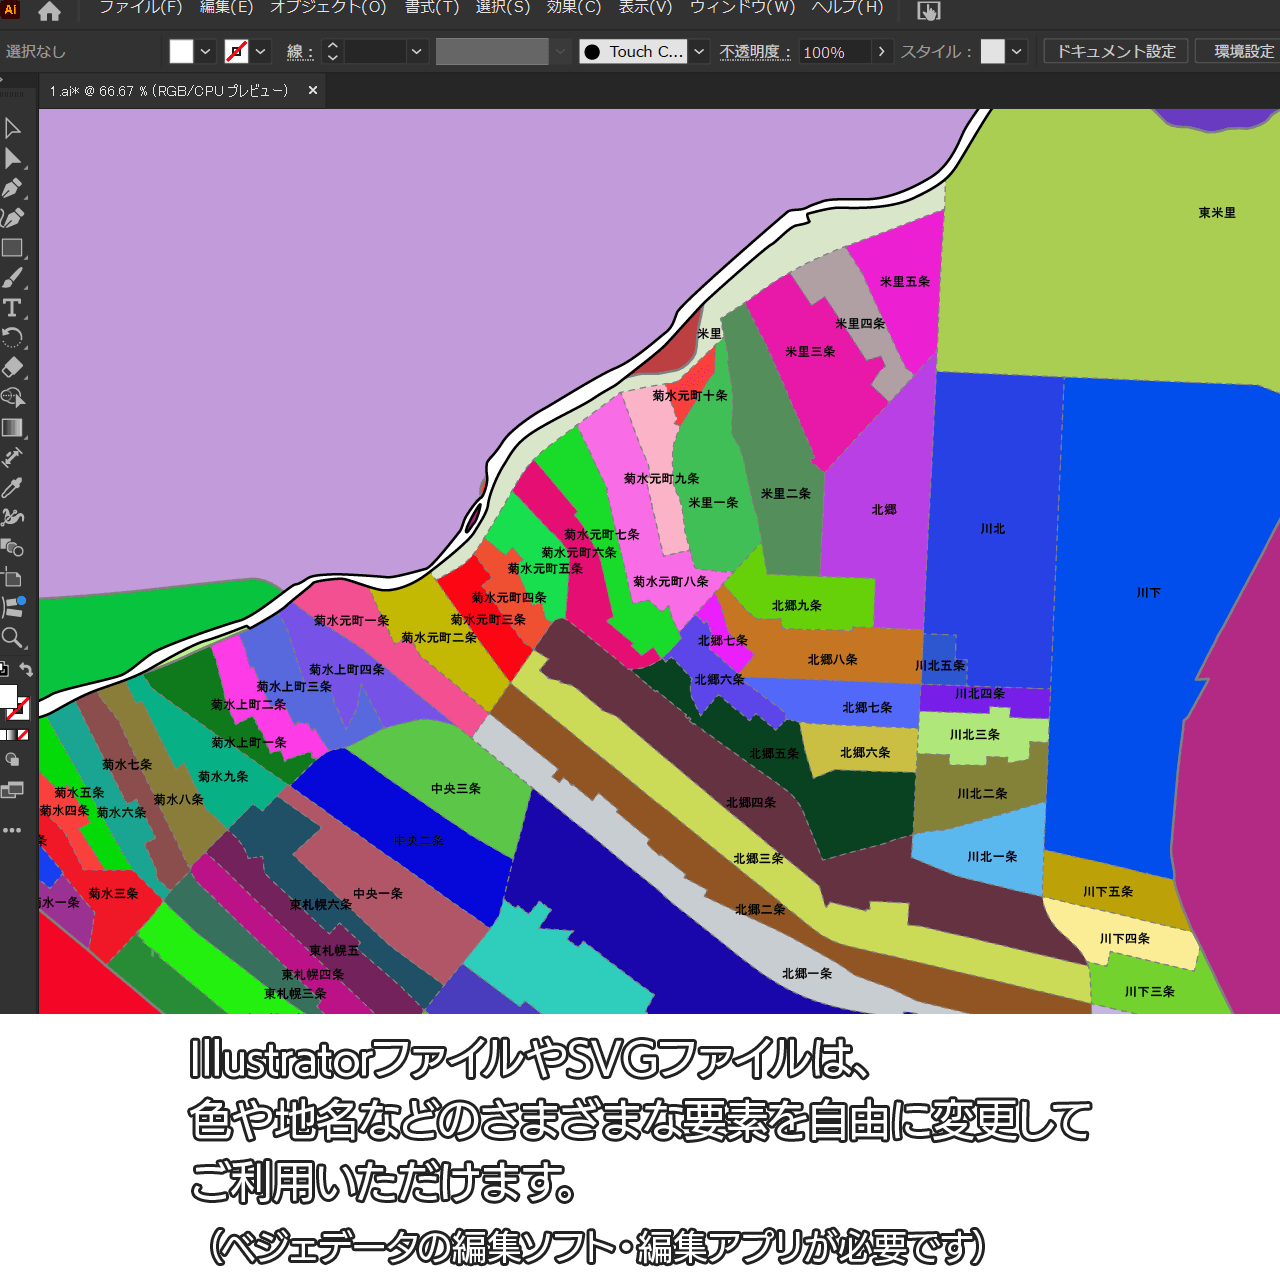
Task: Click the opacity 100% input field
Action: 833,52
